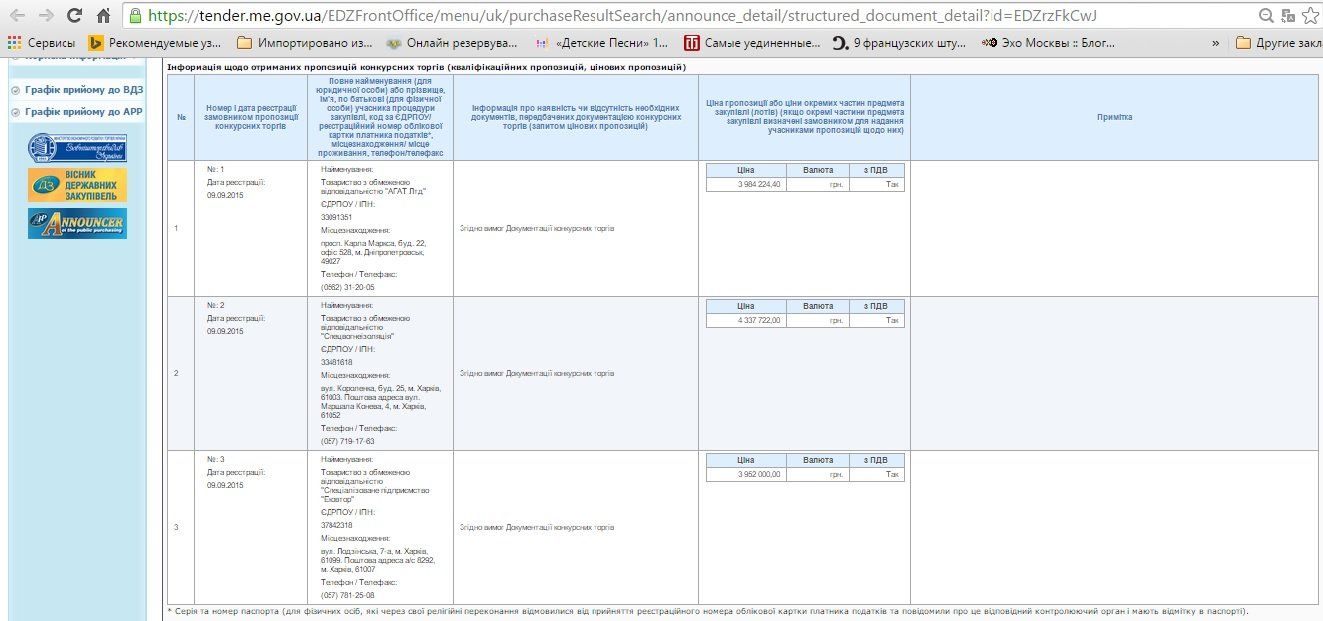This screenshot has width=1323, height=621.
Task: Click the Announcer public purchasing banner
Action: click(77, 223)
